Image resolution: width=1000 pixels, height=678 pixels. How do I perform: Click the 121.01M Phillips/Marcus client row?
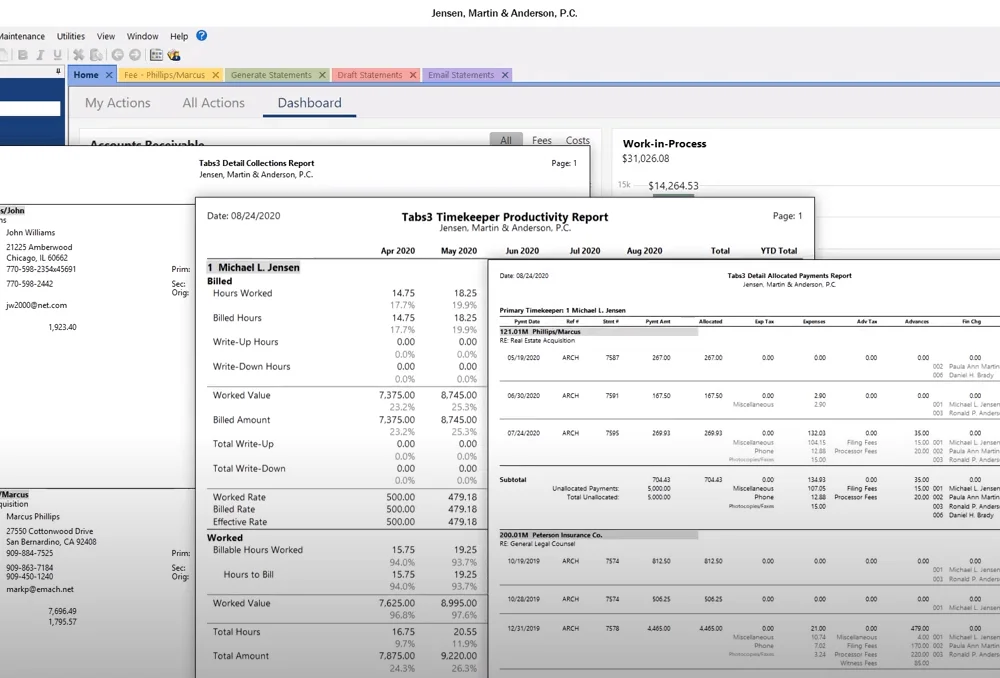598,332
